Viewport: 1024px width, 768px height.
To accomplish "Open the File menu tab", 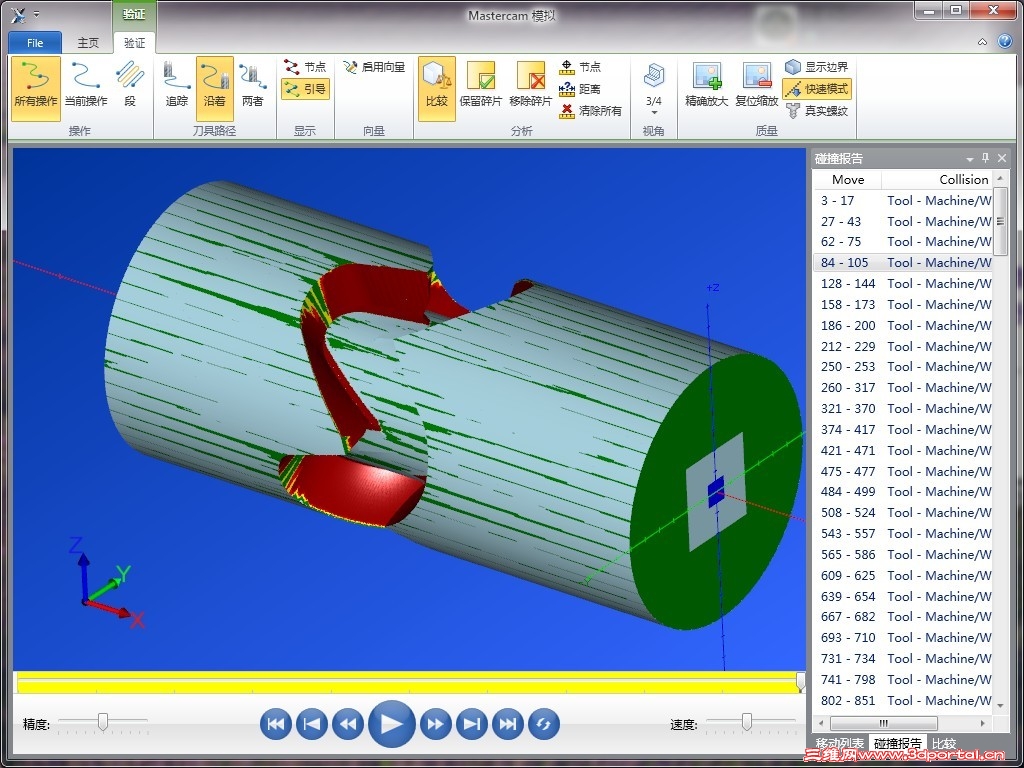I will 35,42.
